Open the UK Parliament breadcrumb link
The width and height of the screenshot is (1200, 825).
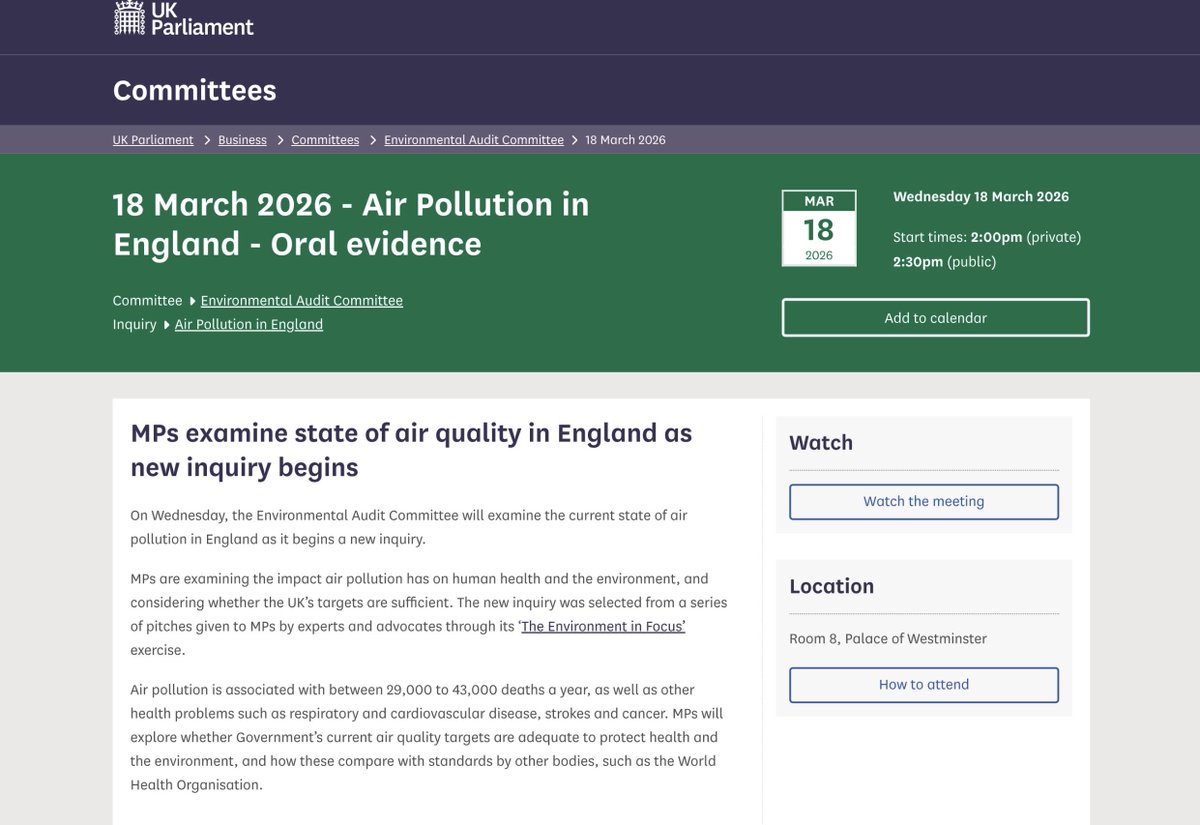coord(153,140)
